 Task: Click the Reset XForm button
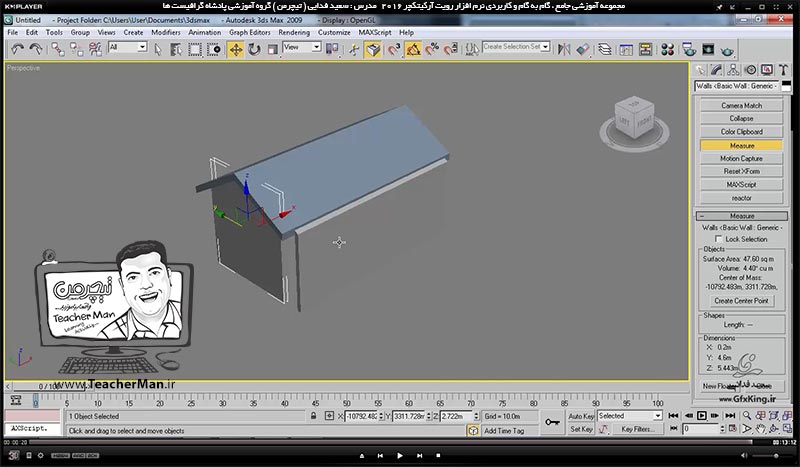coord(741,171)
